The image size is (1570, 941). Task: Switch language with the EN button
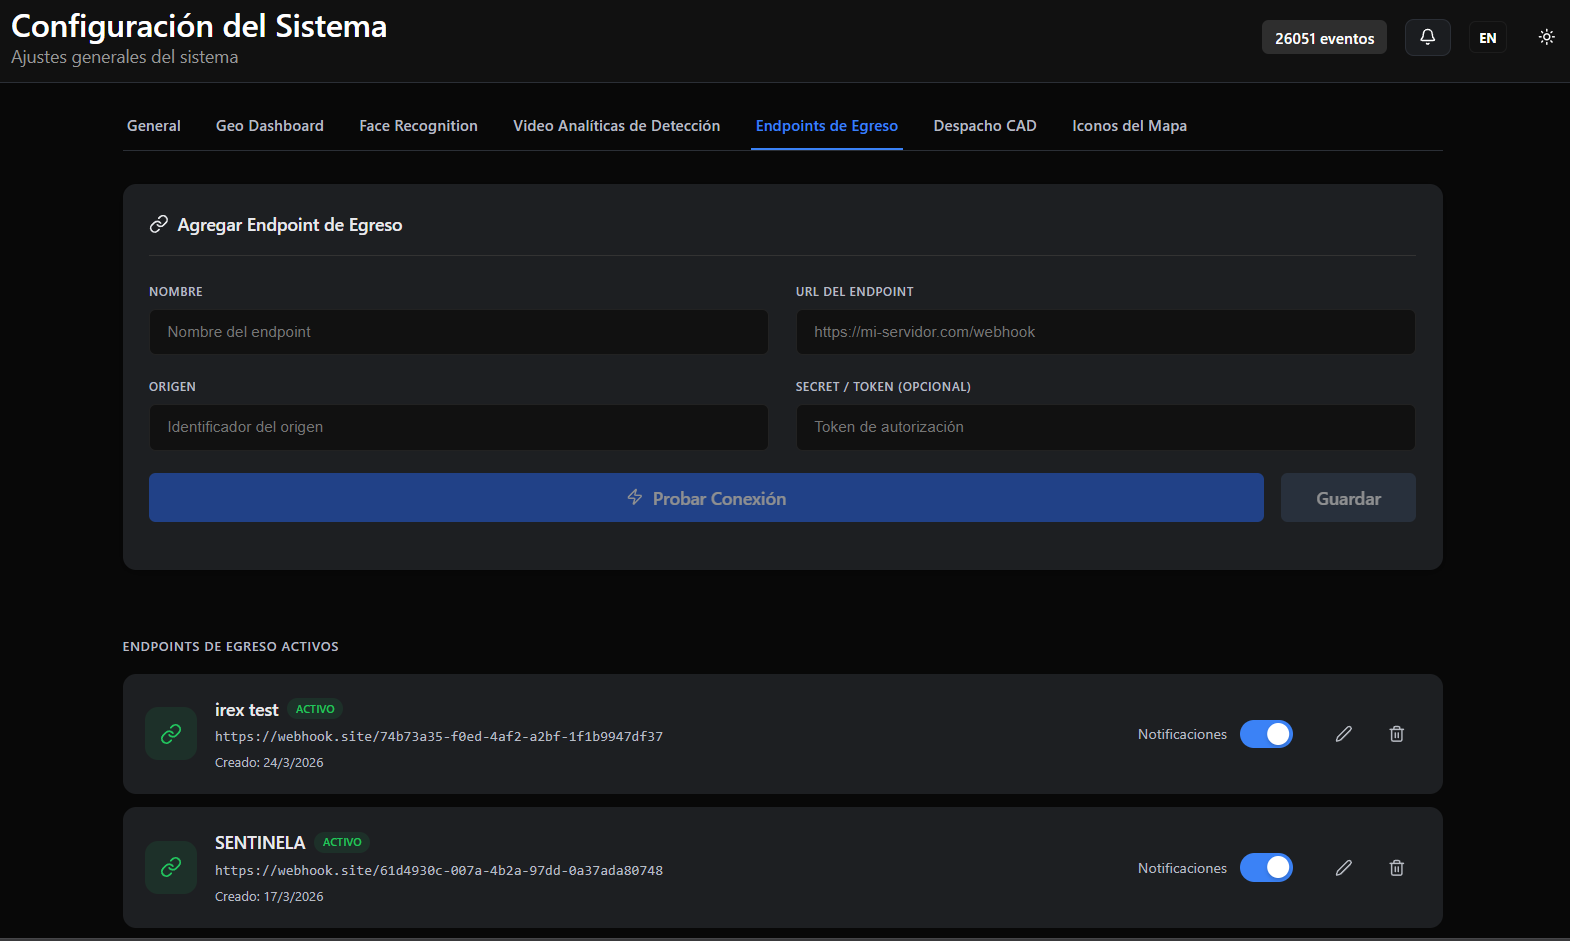click(x=1488, y=38)
